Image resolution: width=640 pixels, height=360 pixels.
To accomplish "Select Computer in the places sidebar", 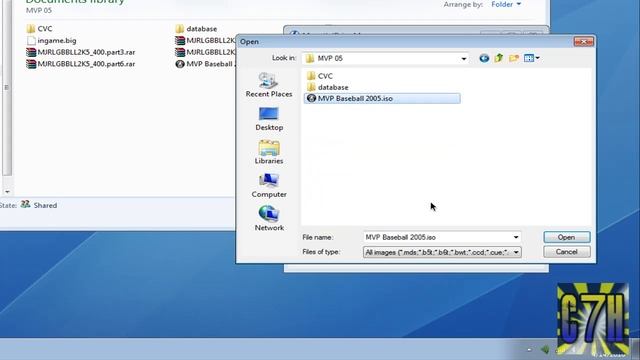I will point(269,186).
